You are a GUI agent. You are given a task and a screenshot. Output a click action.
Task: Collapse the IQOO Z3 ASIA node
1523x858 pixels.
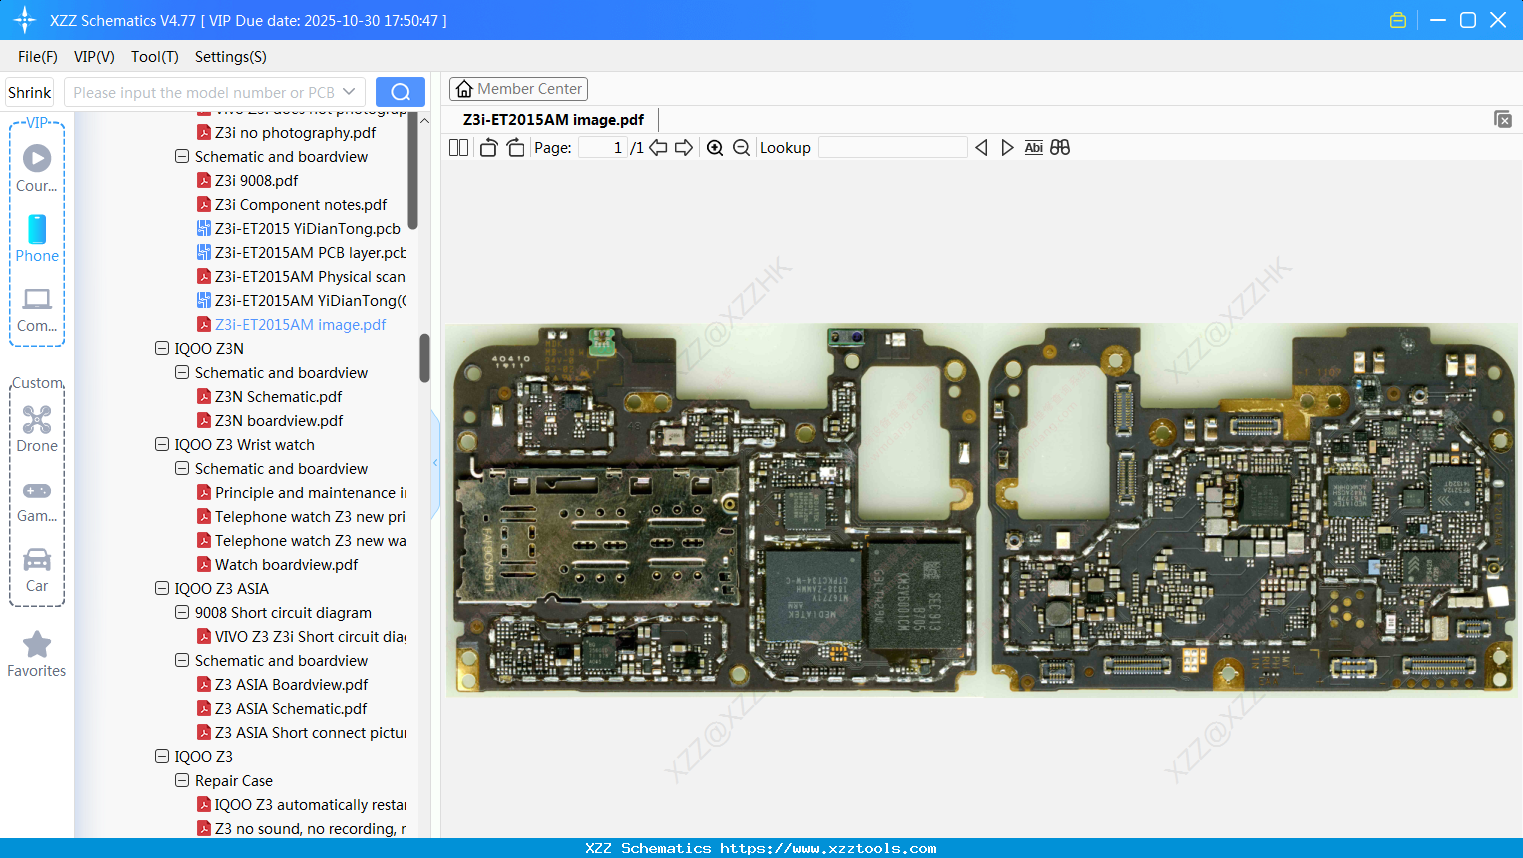(x=162, y=589)
